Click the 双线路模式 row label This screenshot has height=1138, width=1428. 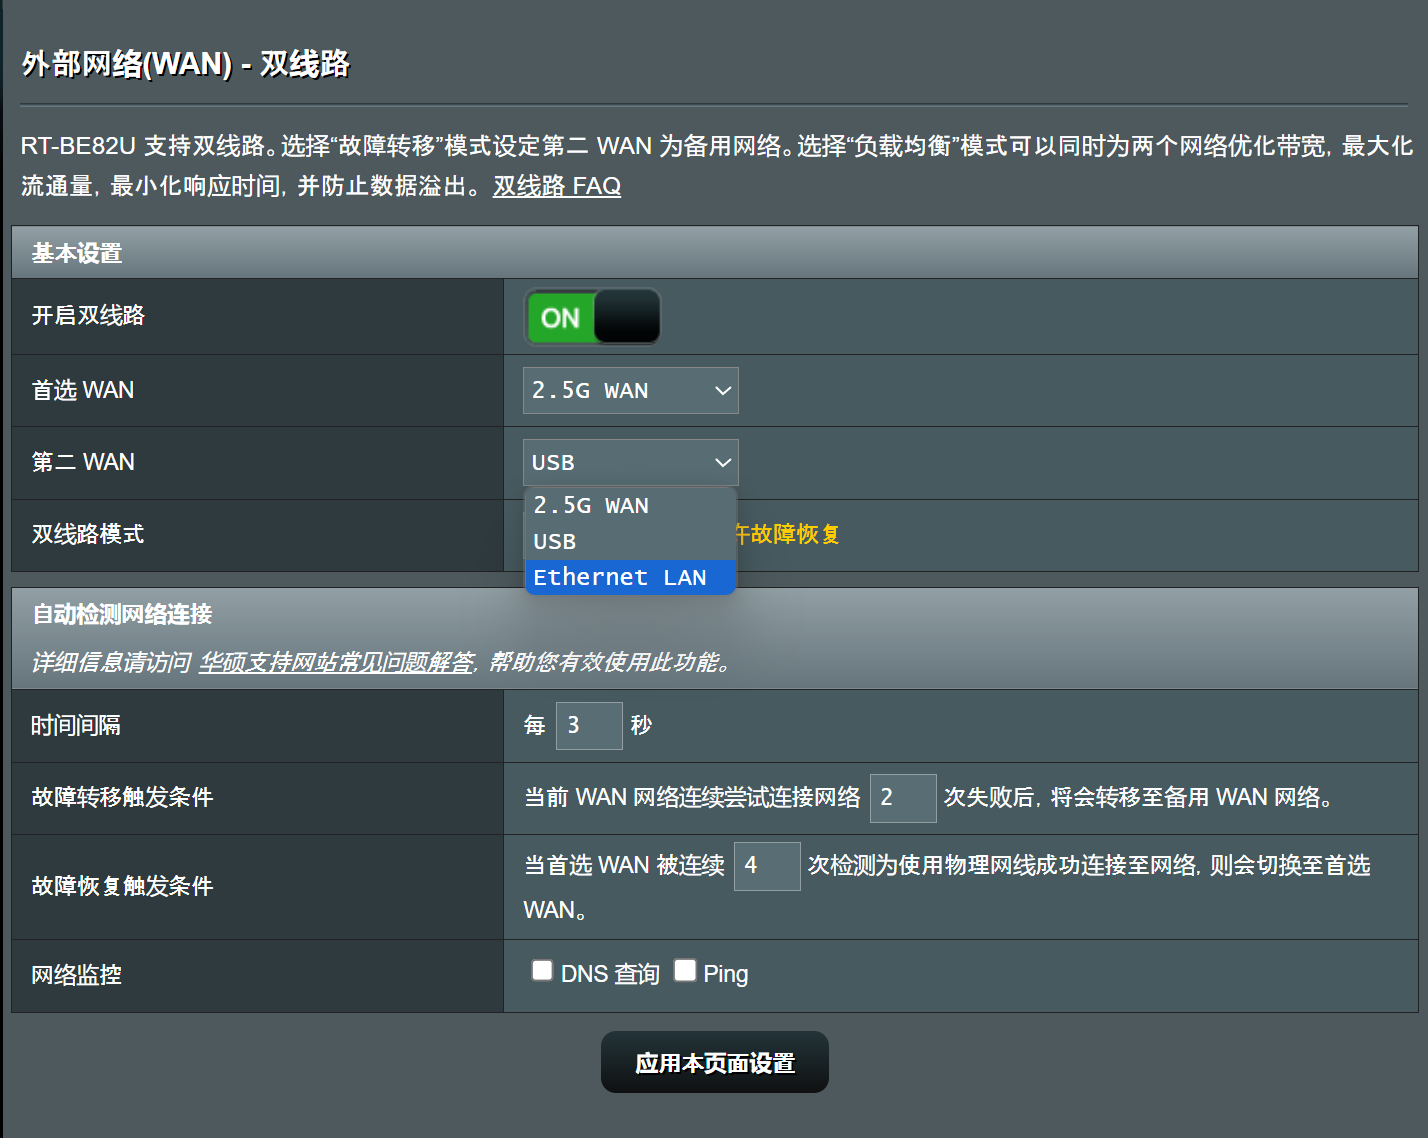88,535
